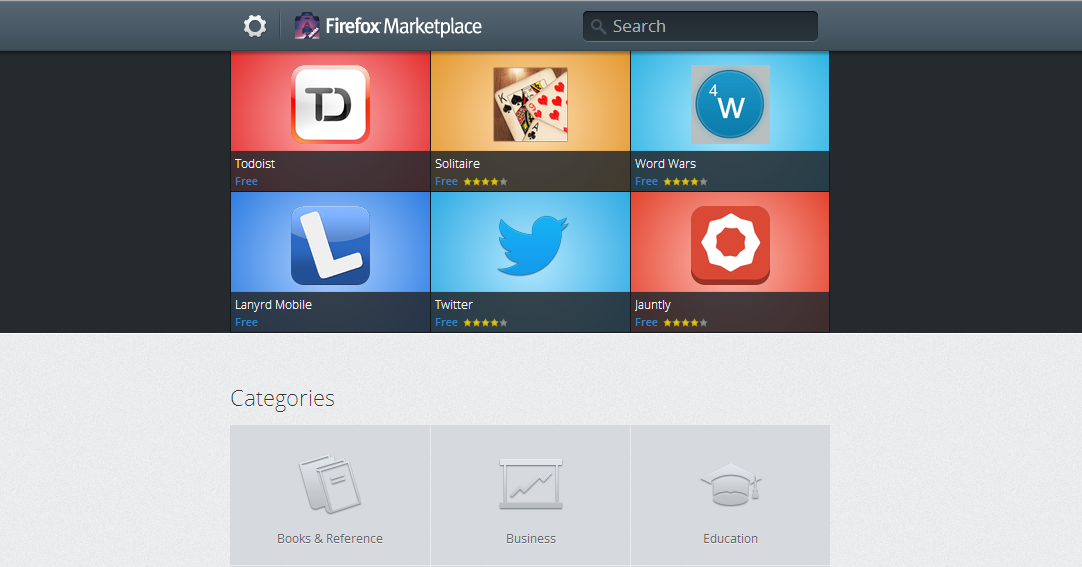Image resolution: width=1082 pixels, height=567 pixels.
Task: Open the Education graduation cap icon
Action: coord(731,484)
